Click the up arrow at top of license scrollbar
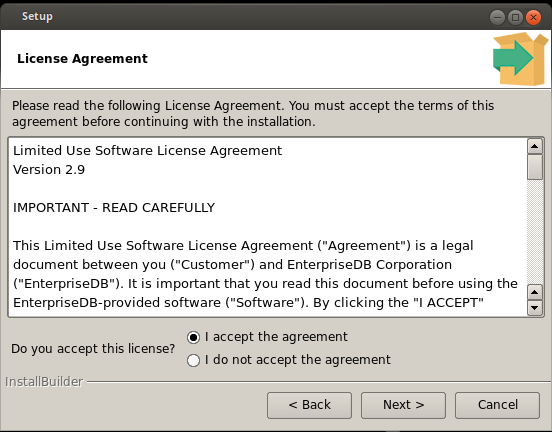The width and height of the screenshot is (552, 432). (x=535, y=146)
